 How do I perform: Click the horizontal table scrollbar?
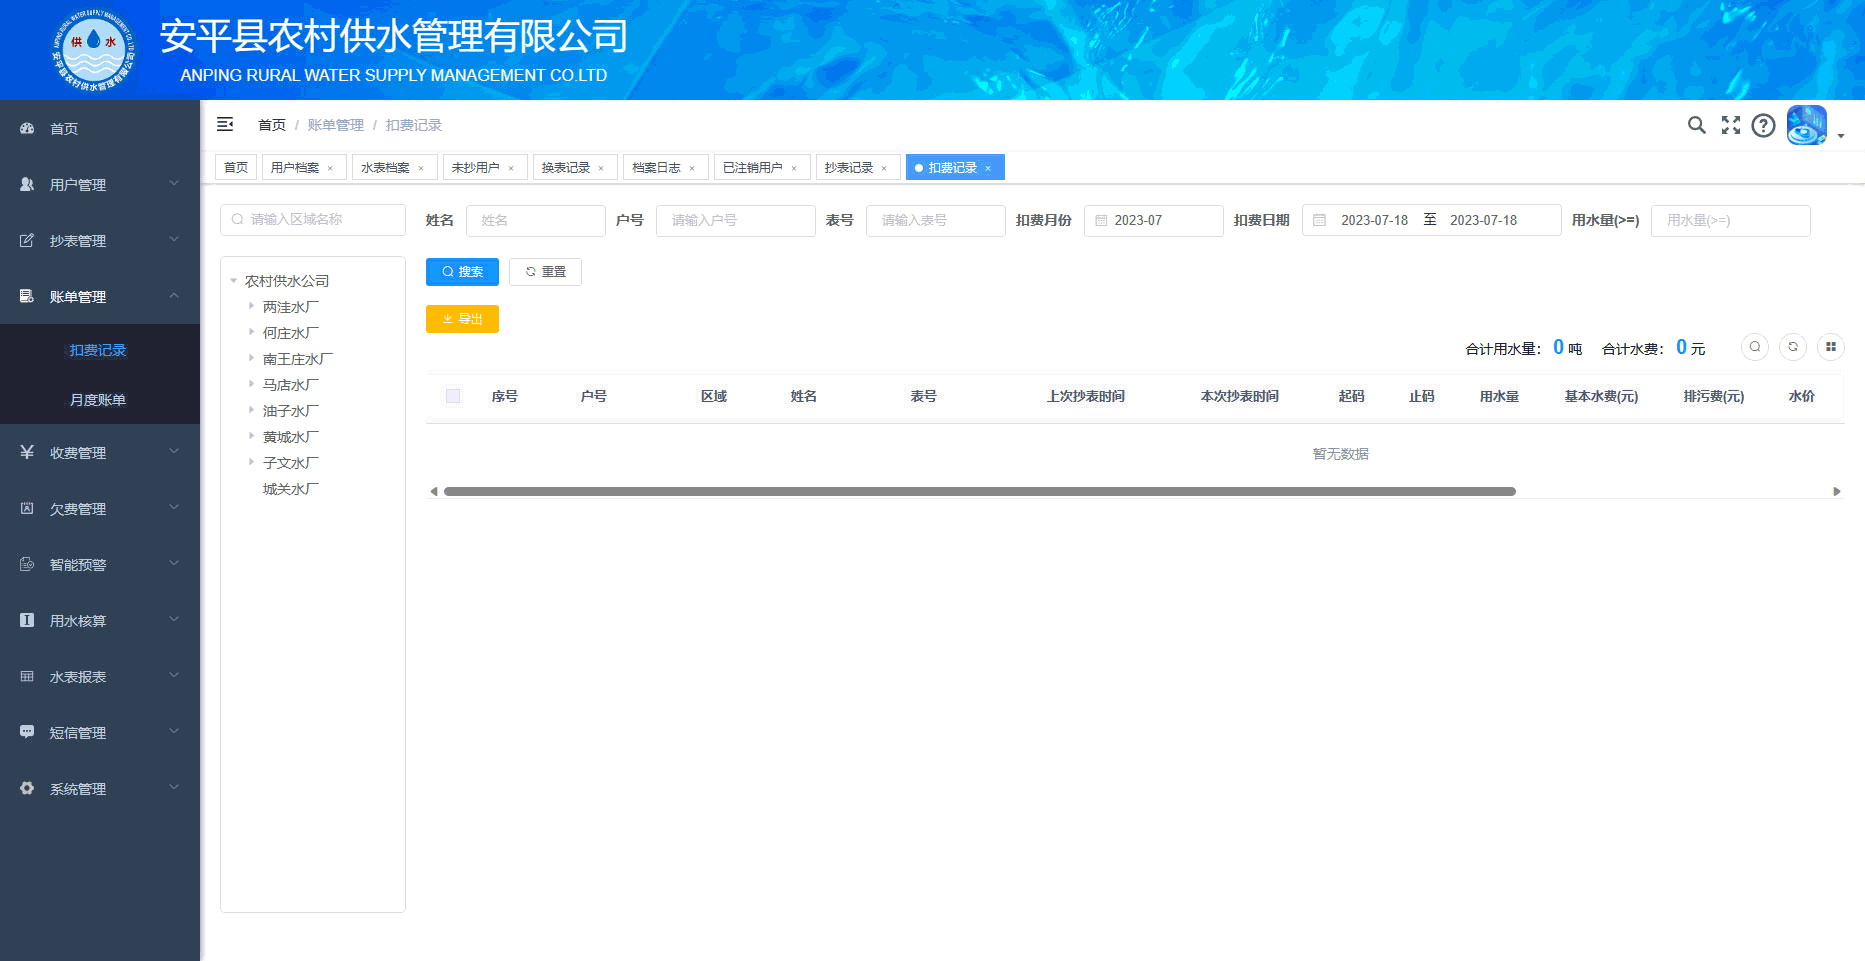(980, 491)
